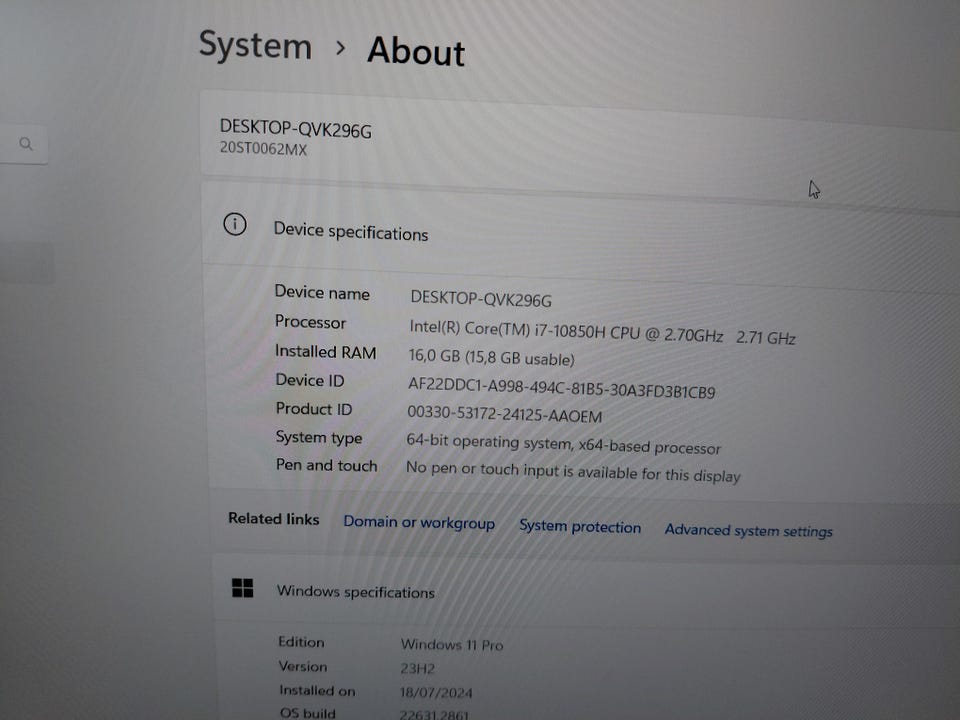Click the Processor label
This screenshot has width=960, height=720.
[x=310, y=322]
